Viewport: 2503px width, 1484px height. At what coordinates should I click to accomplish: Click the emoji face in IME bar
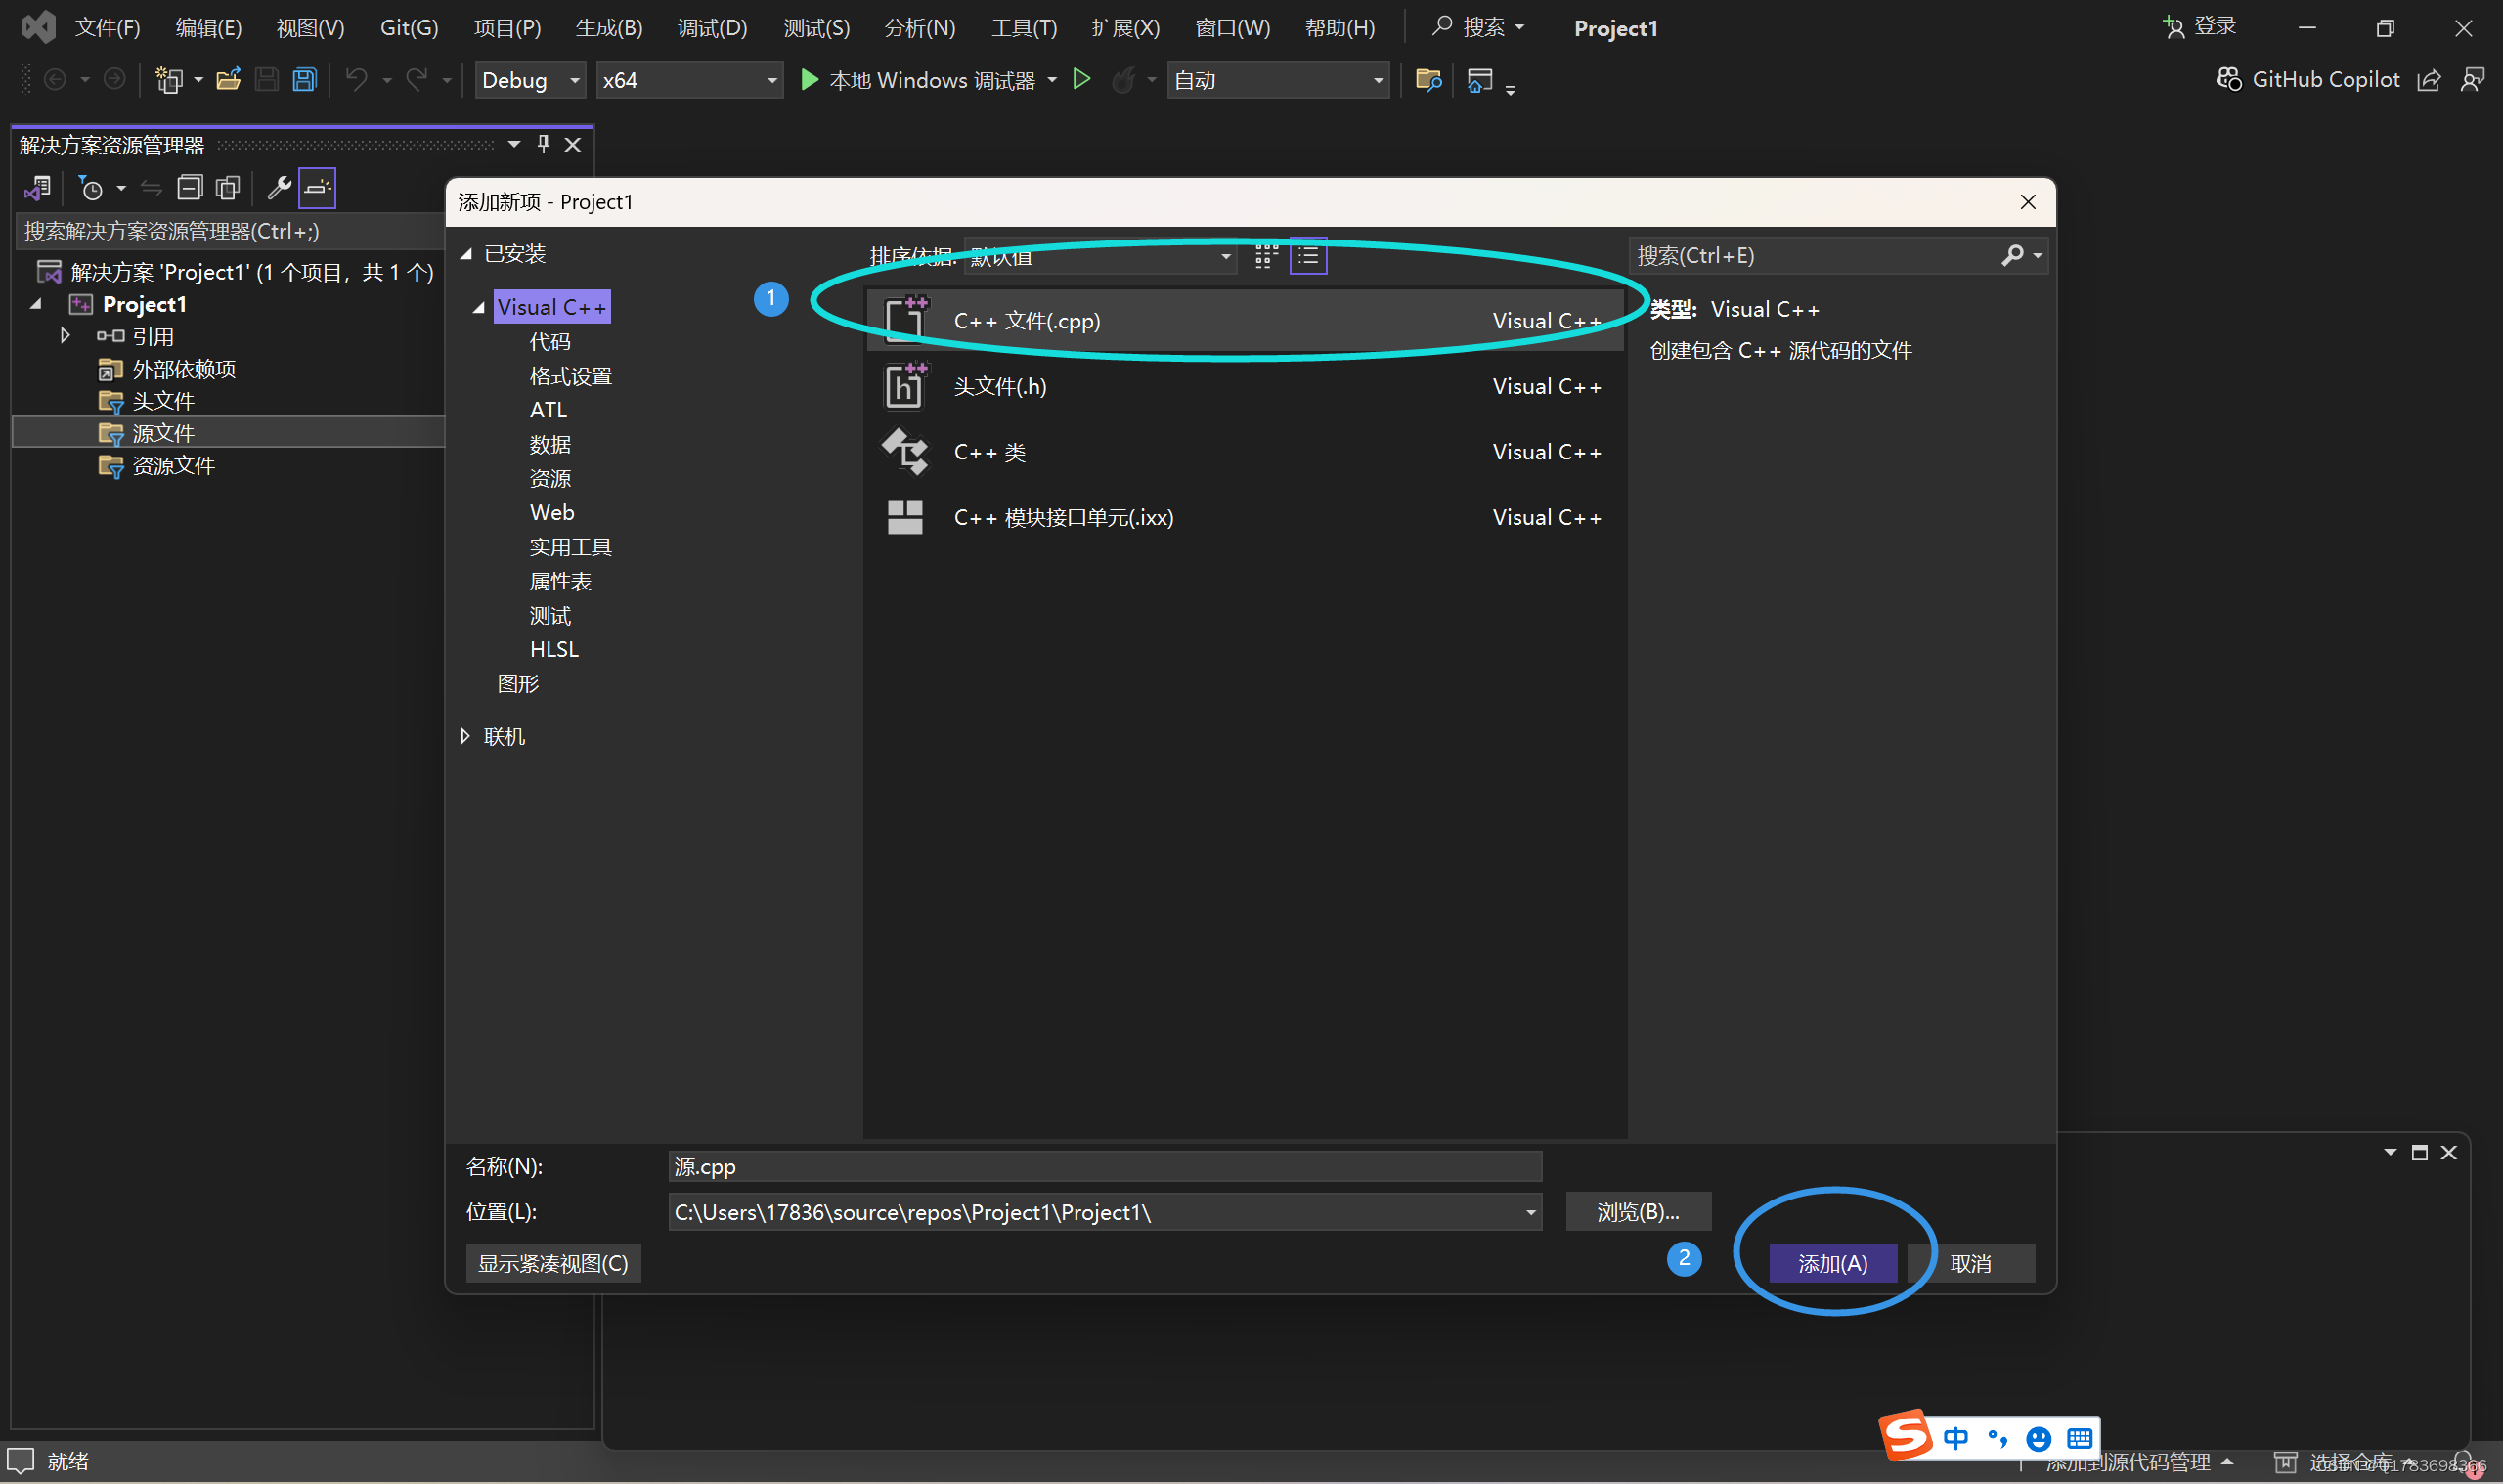pos(2038,1438)
